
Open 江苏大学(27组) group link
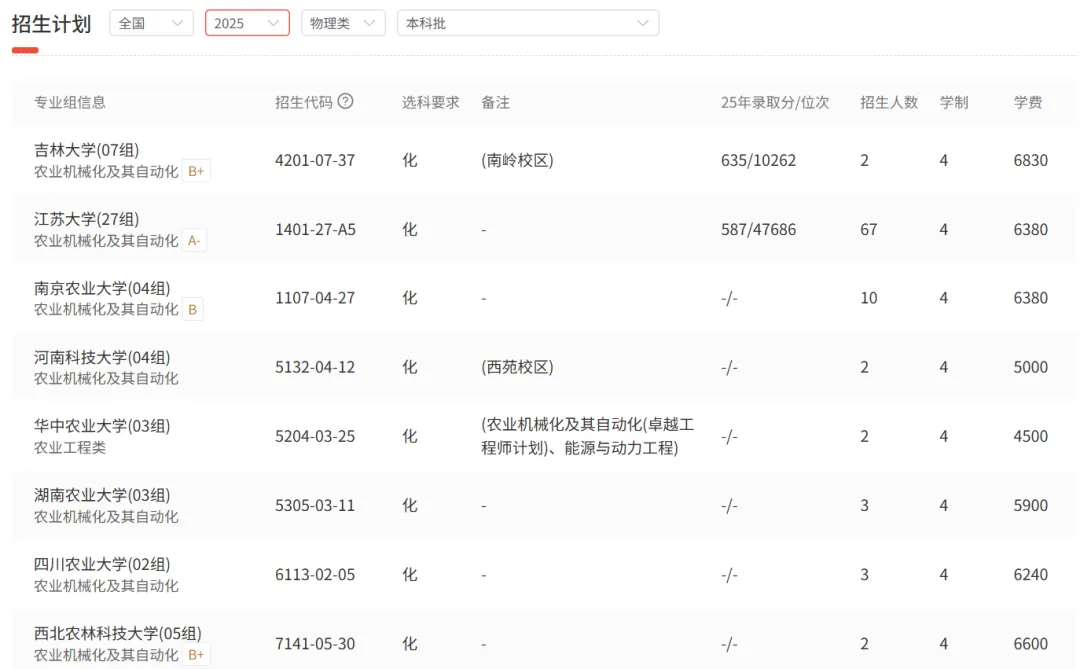(87, 219)
